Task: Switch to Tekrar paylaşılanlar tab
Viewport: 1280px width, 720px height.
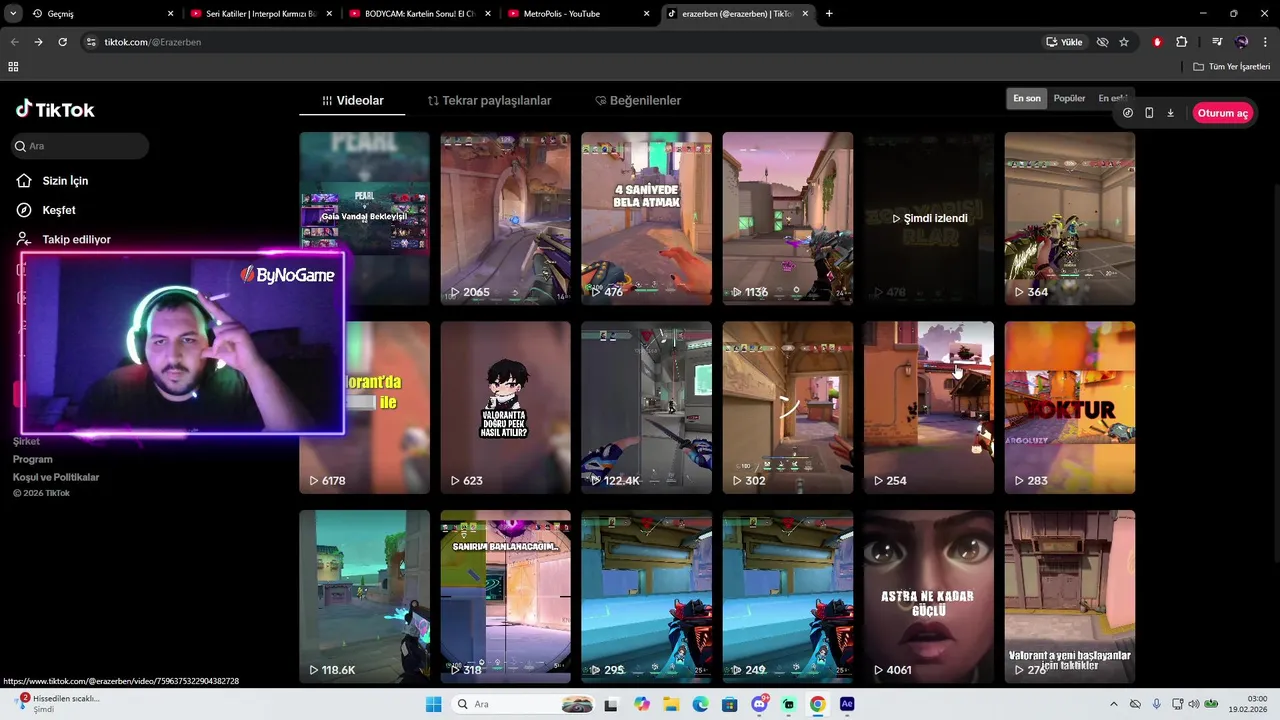Action: [x=489, y=101]
